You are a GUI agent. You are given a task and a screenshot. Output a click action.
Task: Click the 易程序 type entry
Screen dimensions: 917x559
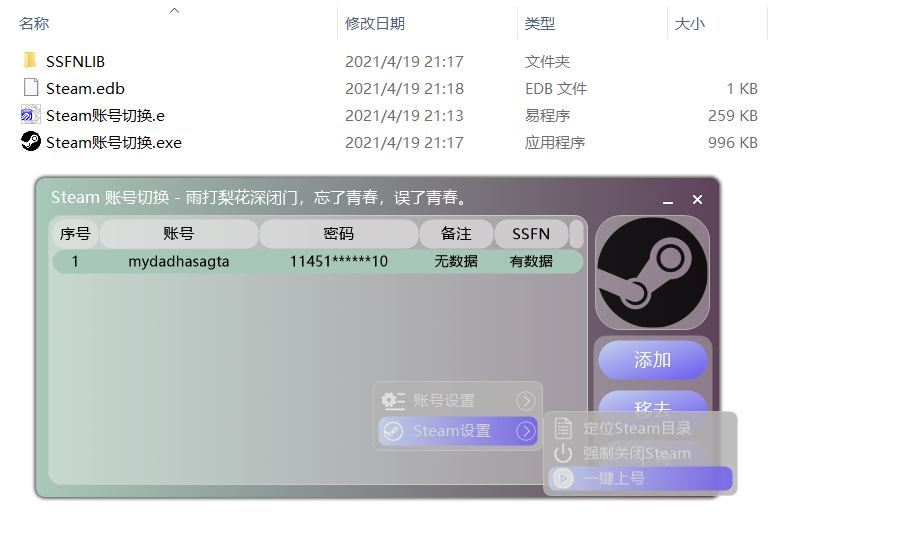tap(547, 116)
